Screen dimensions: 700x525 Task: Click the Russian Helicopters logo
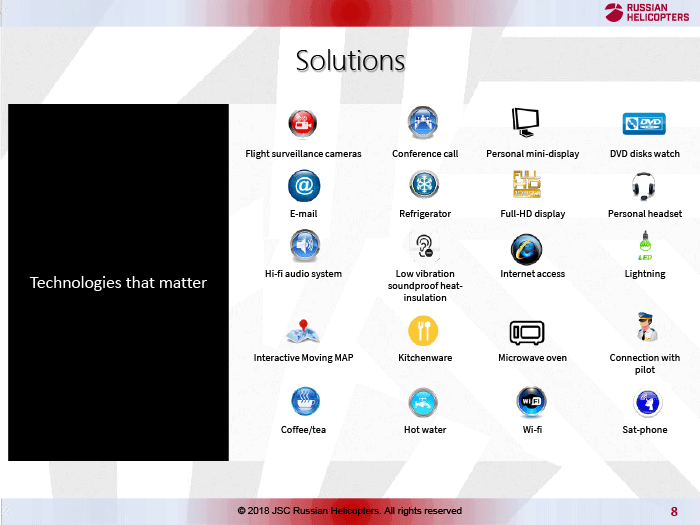[x=647, y=12]
